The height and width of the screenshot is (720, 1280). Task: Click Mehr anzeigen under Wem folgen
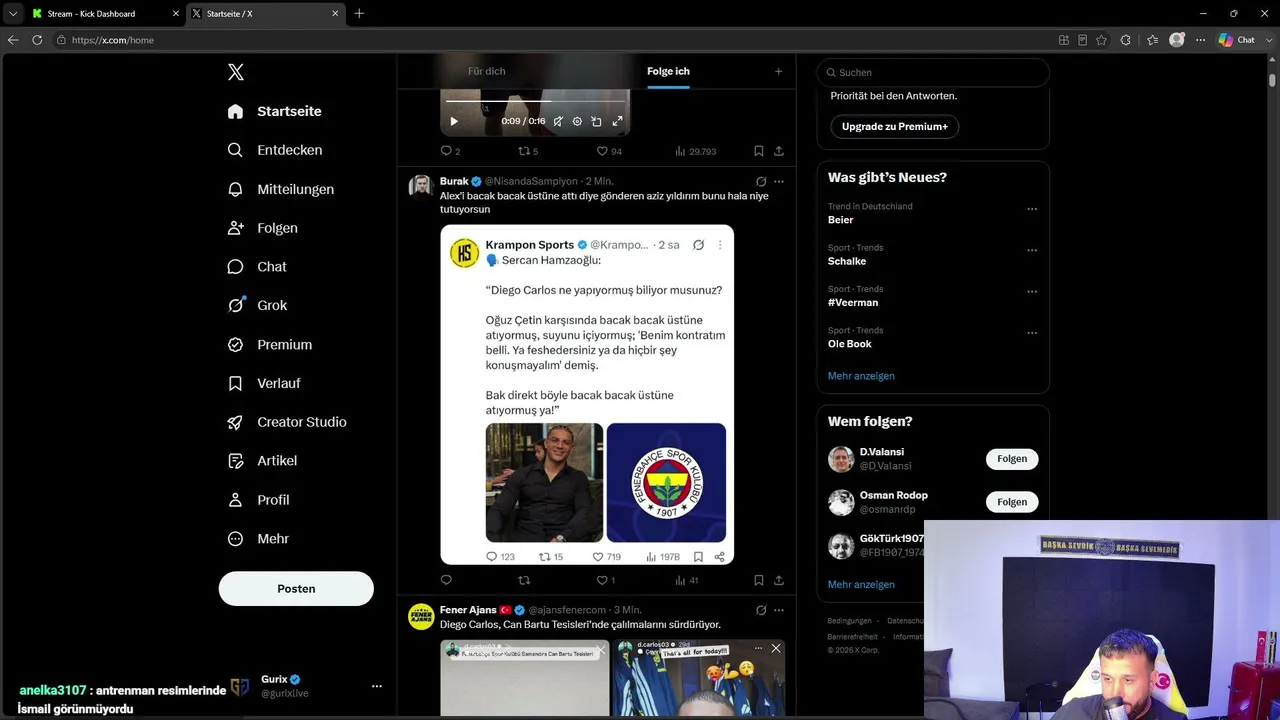point(861,584)
